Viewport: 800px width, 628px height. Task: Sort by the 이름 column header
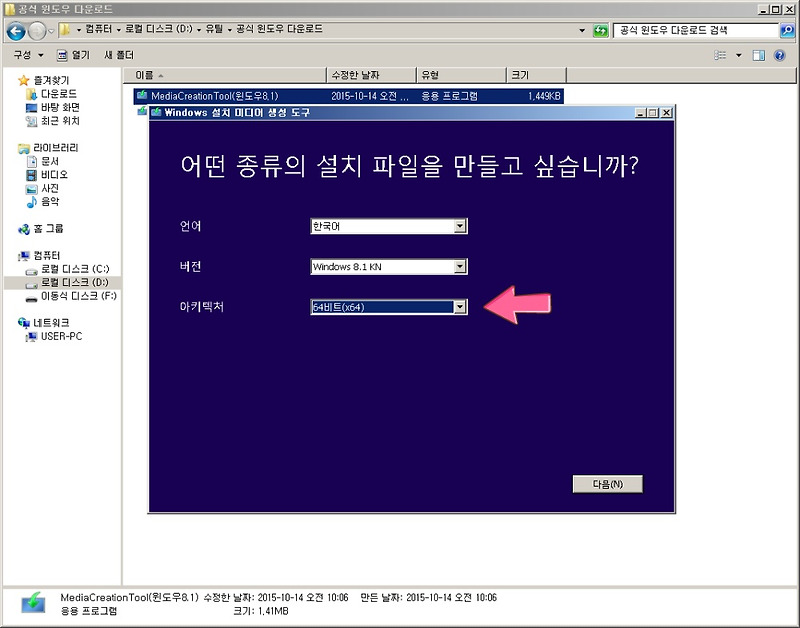coord(224,75)
